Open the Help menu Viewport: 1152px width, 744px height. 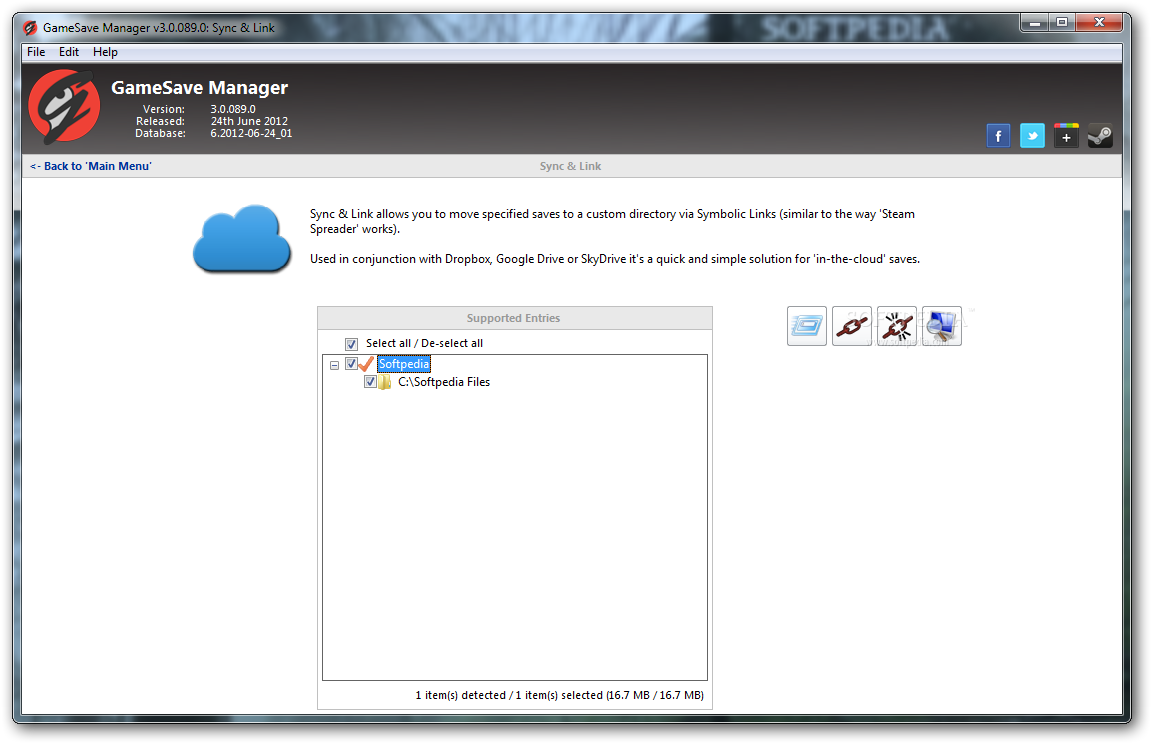105,52
